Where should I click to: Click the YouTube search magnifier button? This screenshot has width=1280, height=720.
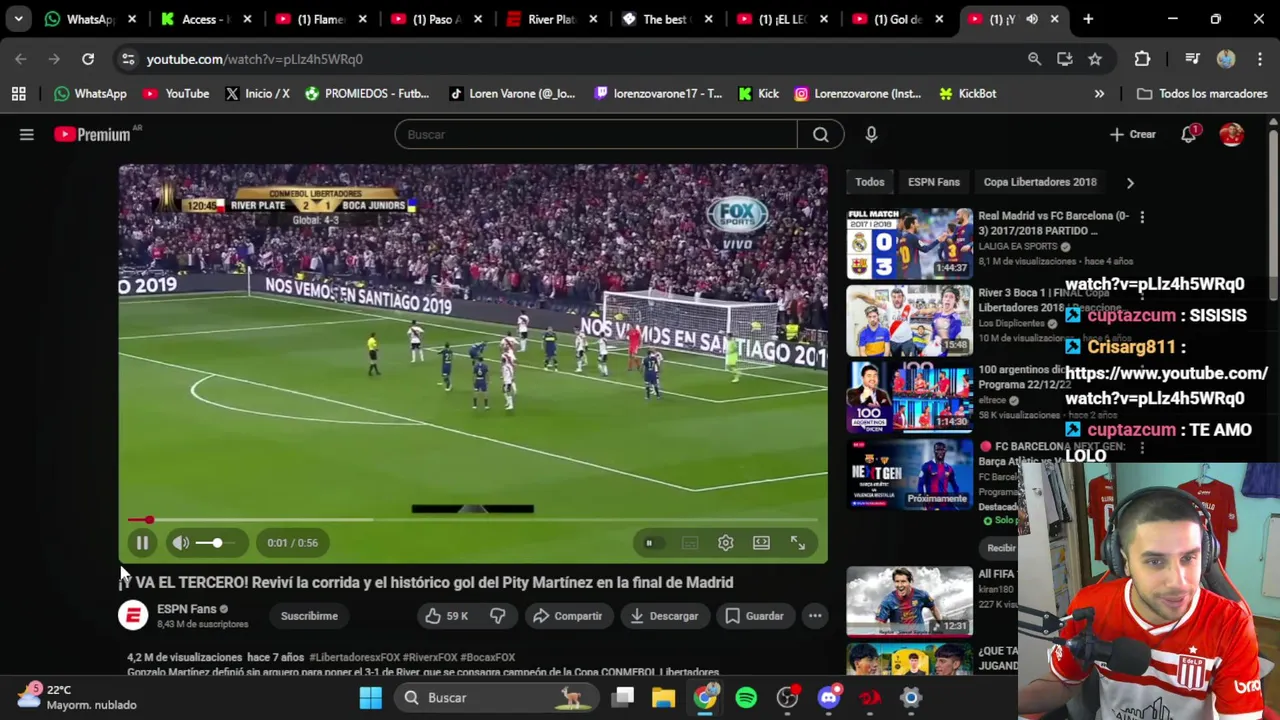coord(821,134)
